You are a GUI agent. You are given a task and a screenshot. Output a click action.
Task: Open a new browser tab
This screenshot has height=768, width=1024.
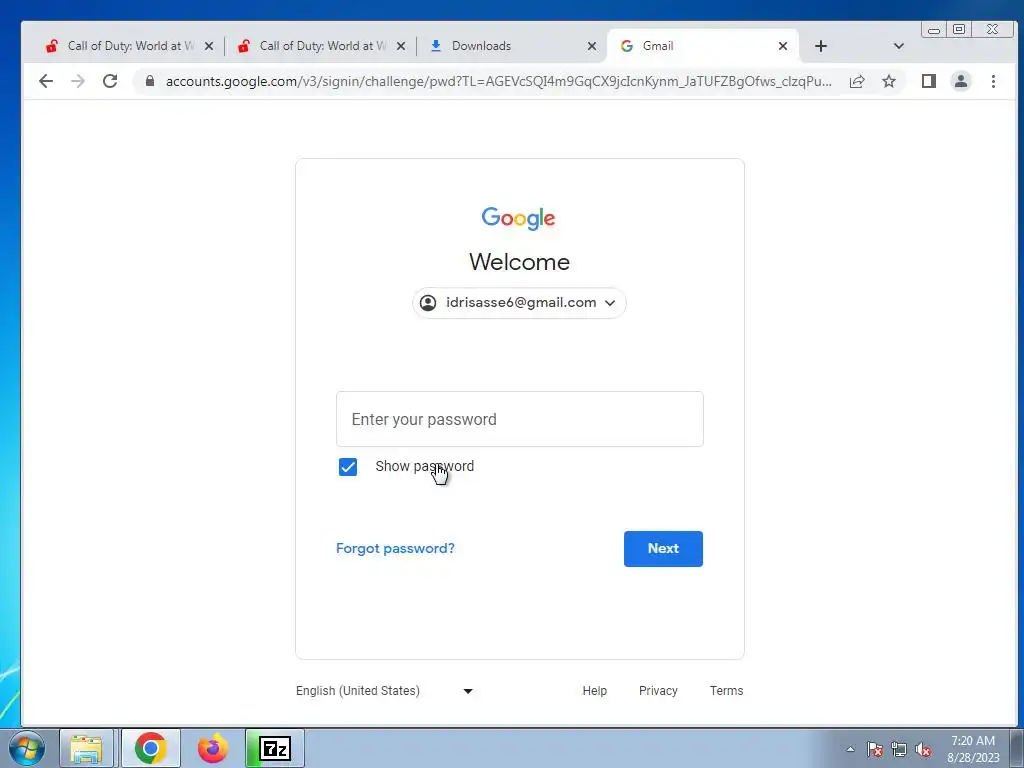pyautogui.click(x=821, y=46)
